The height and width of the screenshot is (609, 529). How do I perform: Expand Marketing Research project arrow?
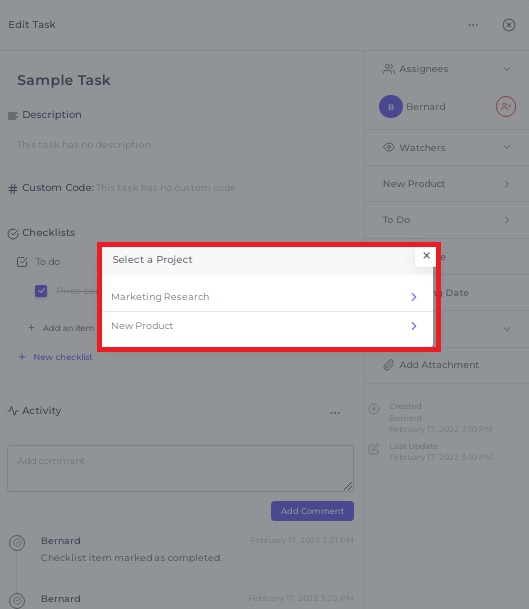click(x=414, y=297)
